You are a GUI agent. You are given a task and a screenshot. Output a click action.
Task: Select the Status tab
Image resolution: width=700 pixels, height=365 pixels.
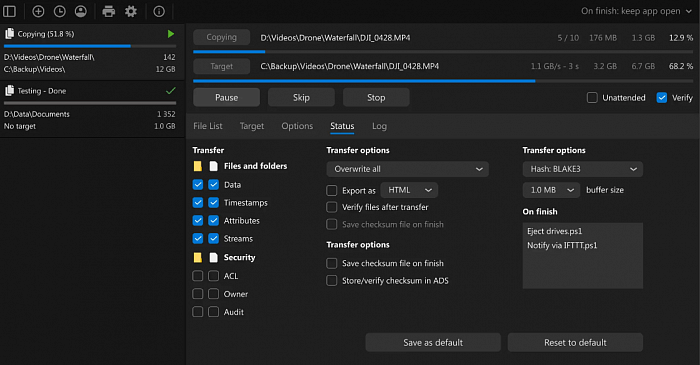tap(342, 126)
